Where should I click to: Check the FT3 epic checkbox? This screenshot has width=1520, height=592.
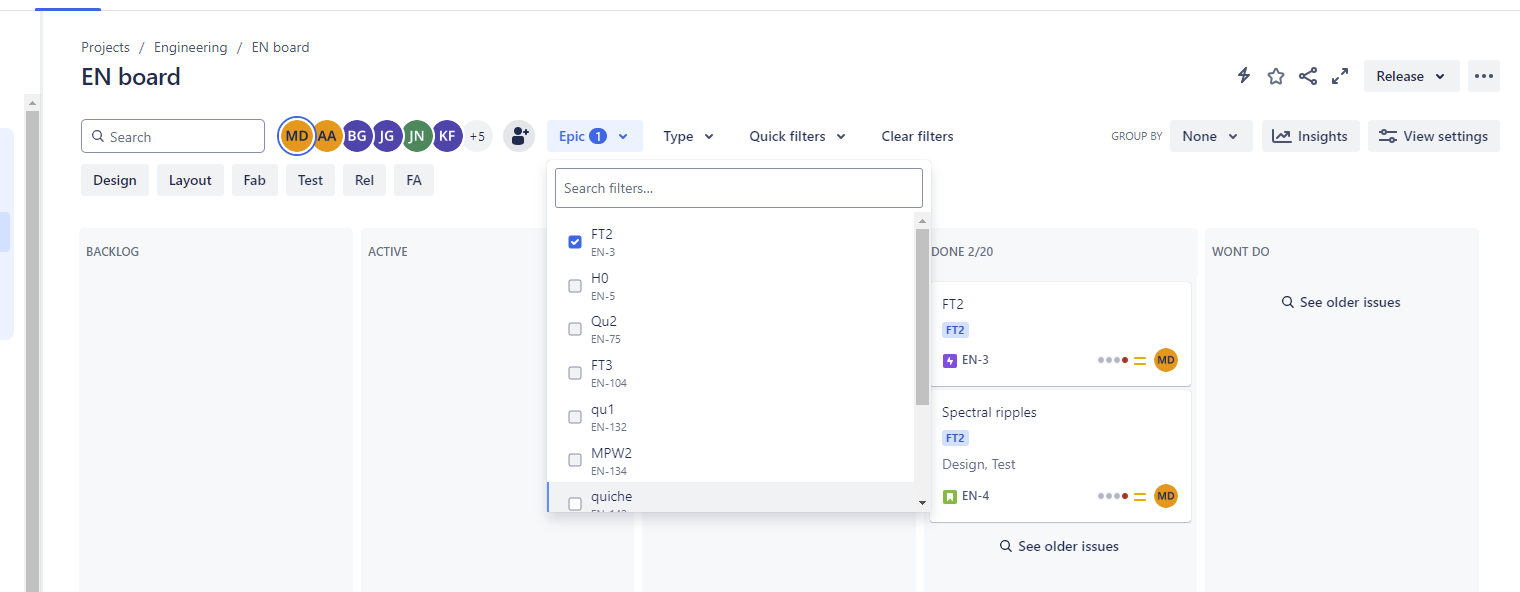pyautogui.click(x=575, y=373)
